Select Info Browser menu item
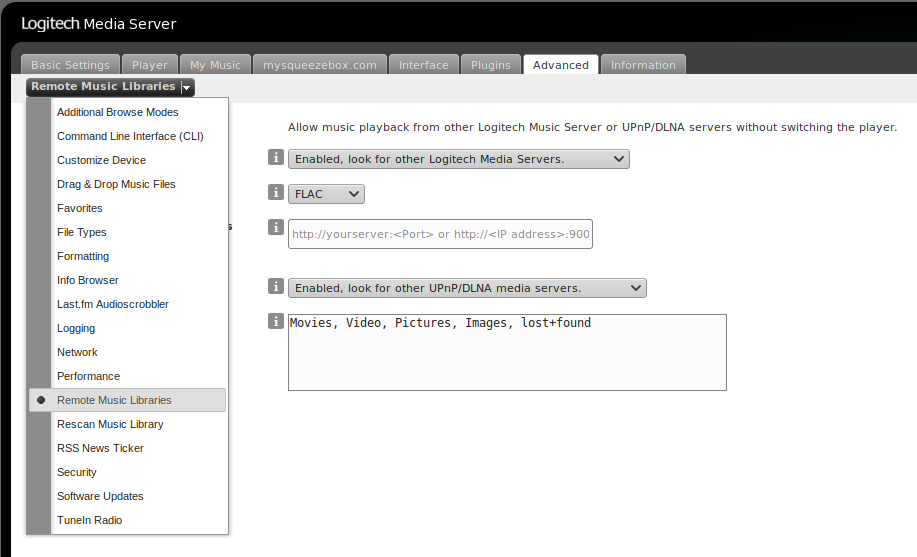The image size is (917, 557). 127,280
